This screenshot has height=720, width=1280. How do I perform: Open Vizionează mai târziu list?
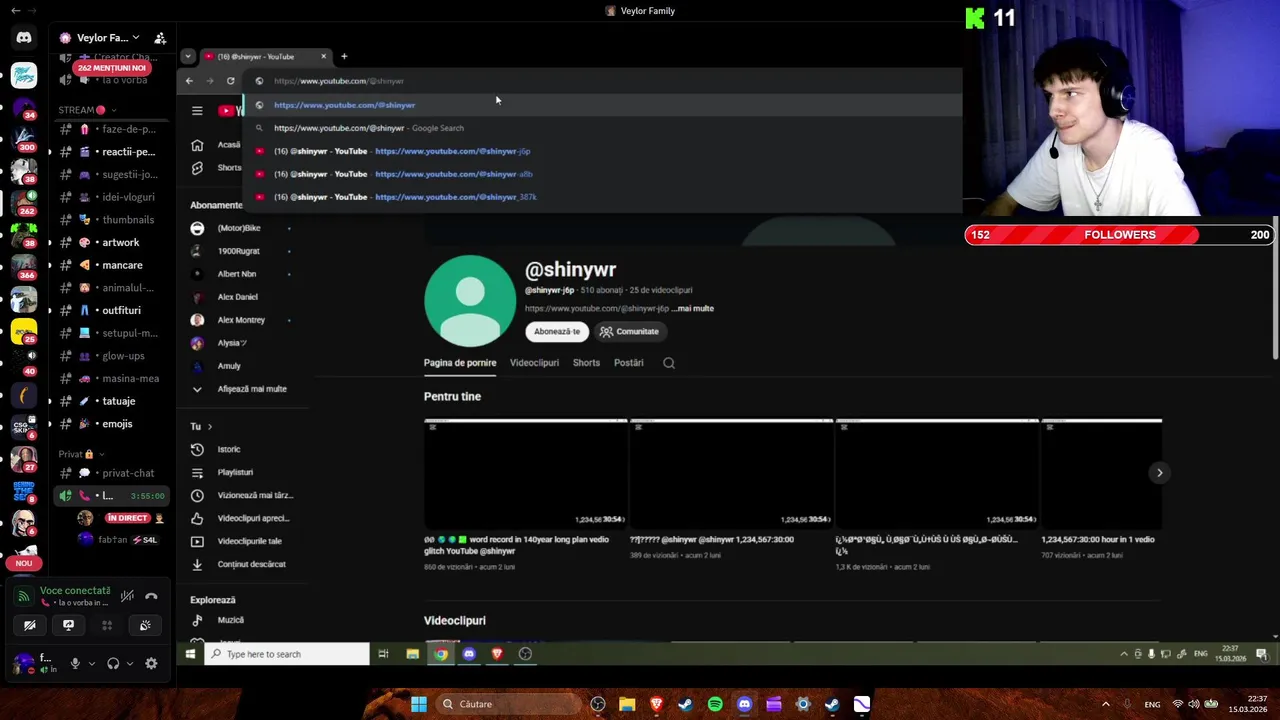240,495
